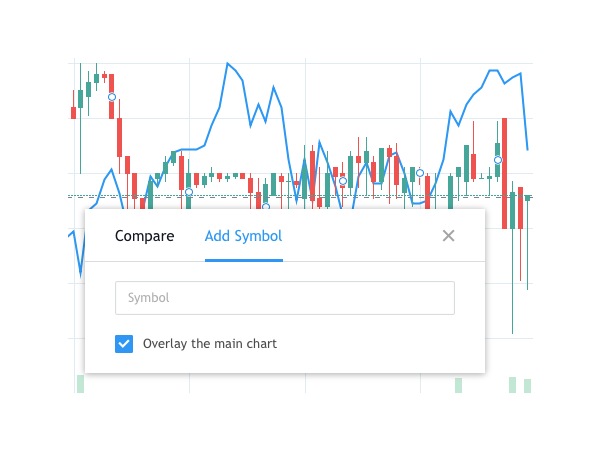This screenshot has width=600, height=450.
Task: Select the tallest red candlestick near right edge
Action: [504, 173]
